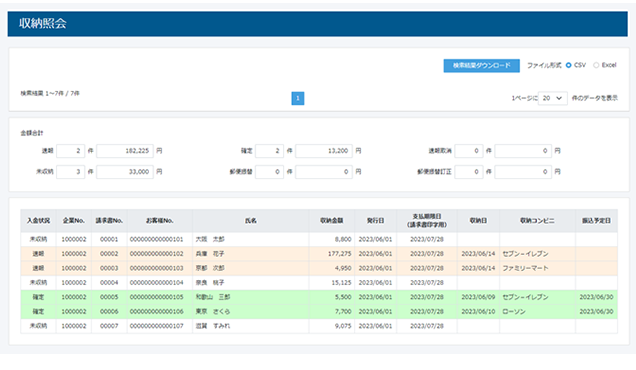
Task: Click the ローソン convenience store cell
Action: click(537, 312)
